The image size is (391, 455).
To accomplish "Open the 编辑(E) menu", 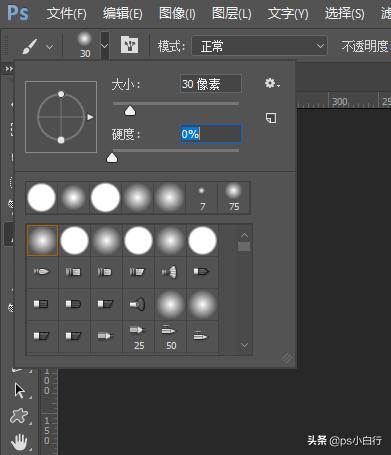I will tap(122, 14).
